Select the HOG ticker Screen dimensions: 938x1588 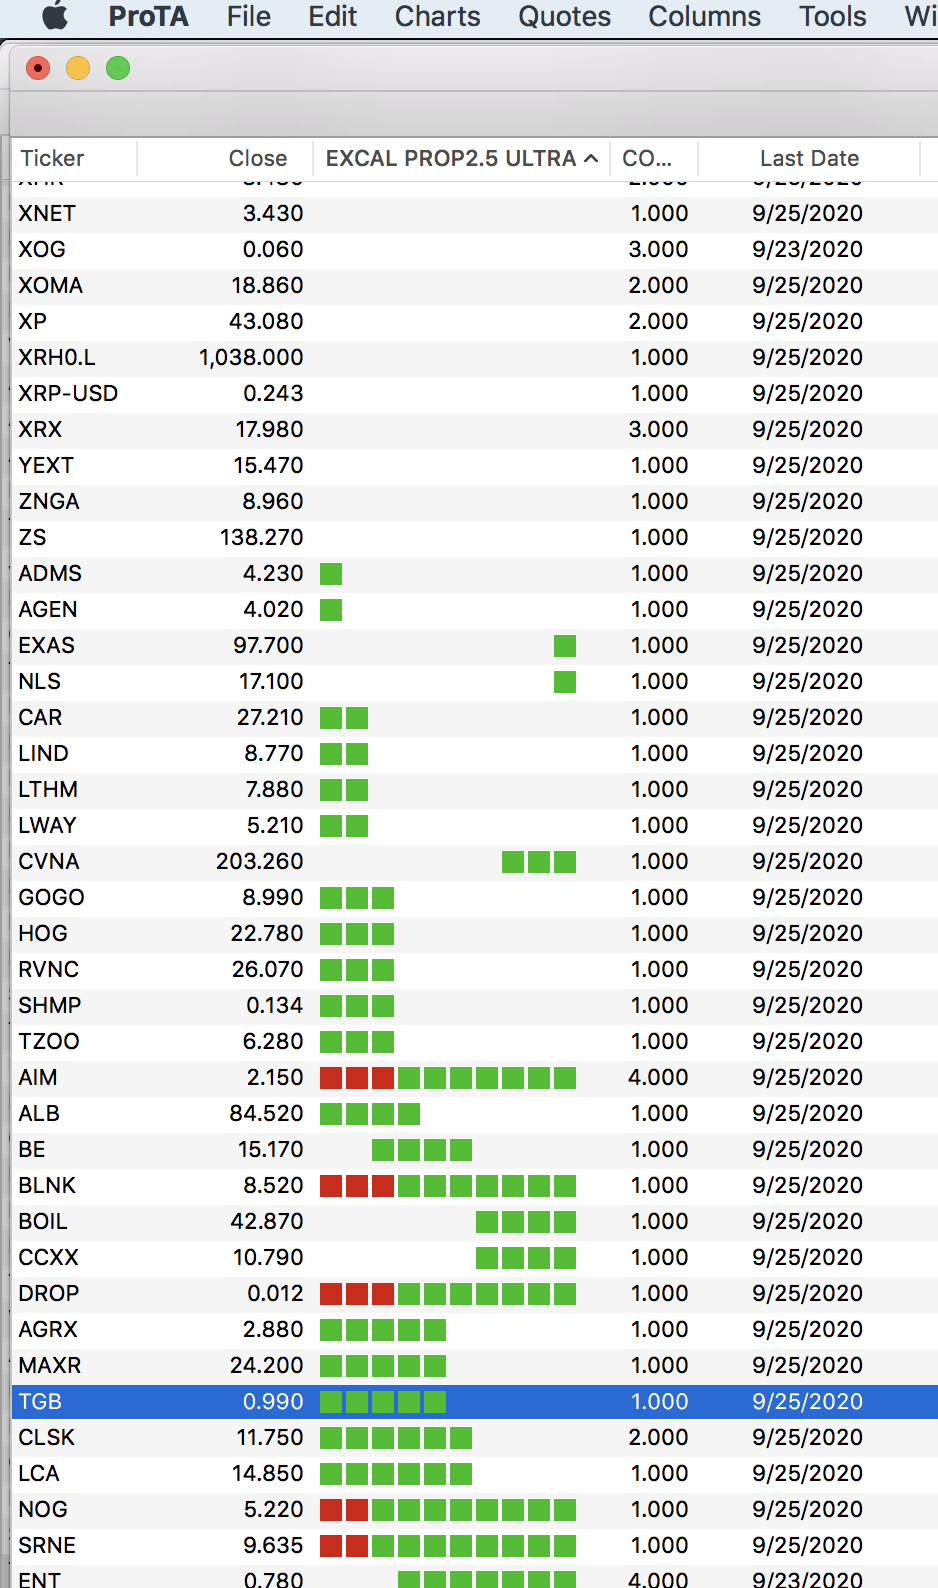click(43, 933)
